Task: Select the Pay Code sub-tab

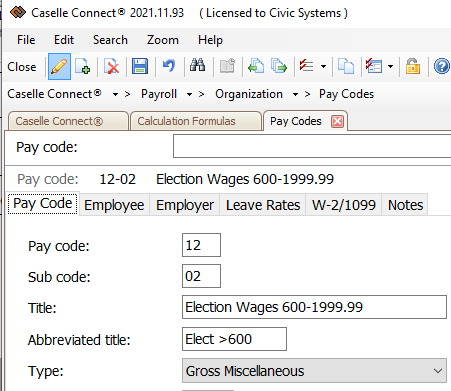Action: click(x=43, y=204)
